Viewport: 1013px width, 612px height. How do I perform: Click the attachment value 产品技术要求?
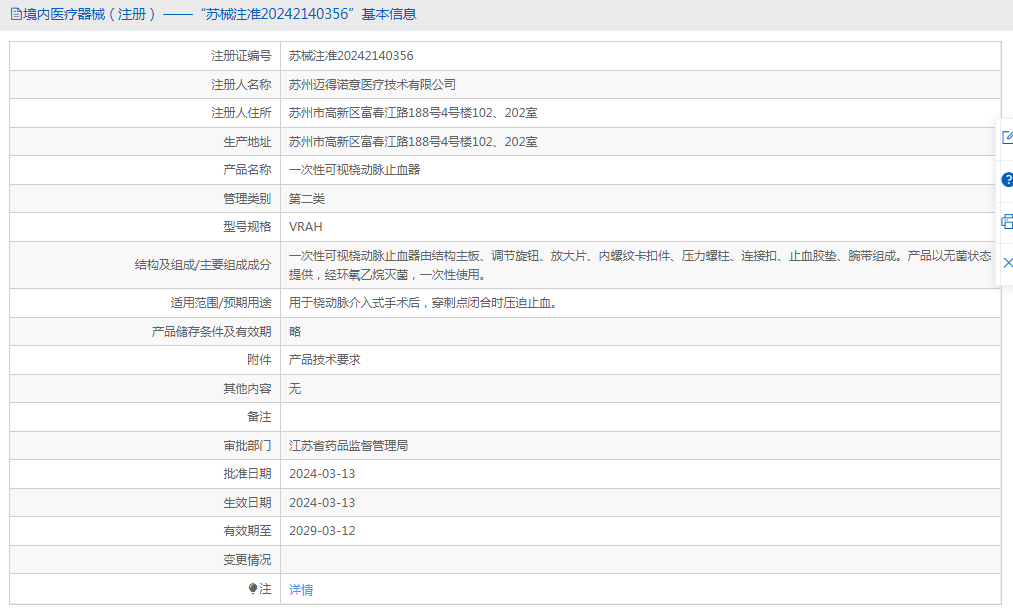tap(324, 360)
